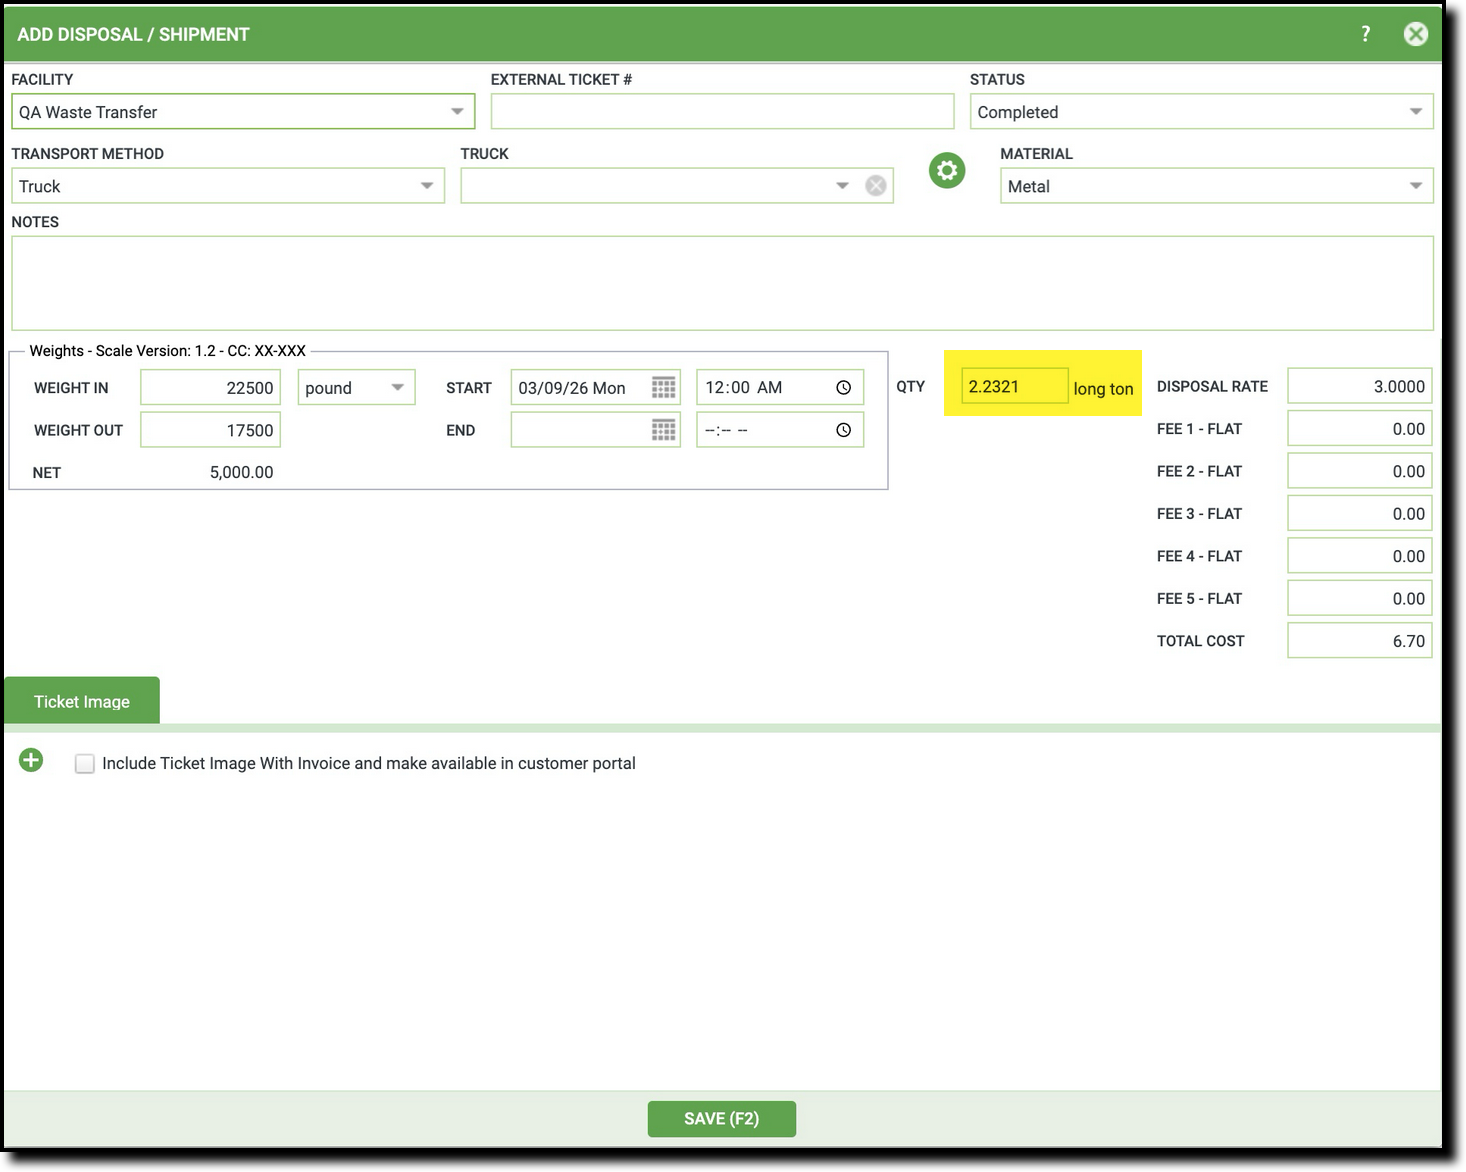
Task: Open the End date calendar picker
Action: (x=663, y=430)
